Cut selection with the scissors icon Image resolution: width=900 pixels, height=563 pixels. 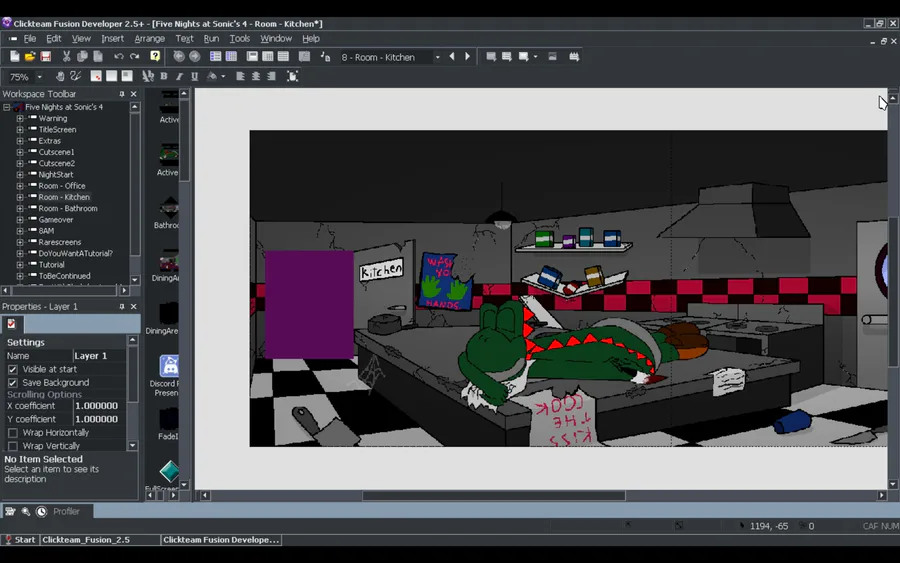point(67,56)
